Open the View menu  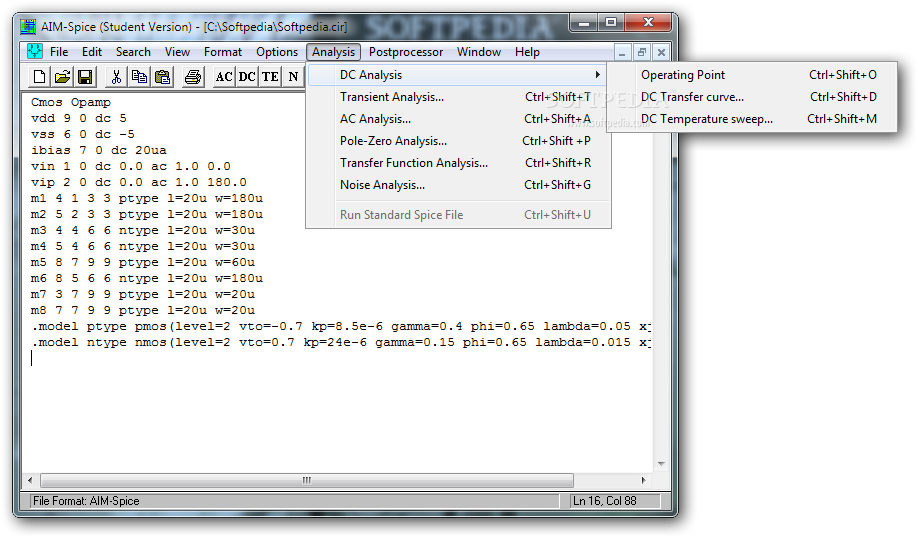[x=177, y=52]
